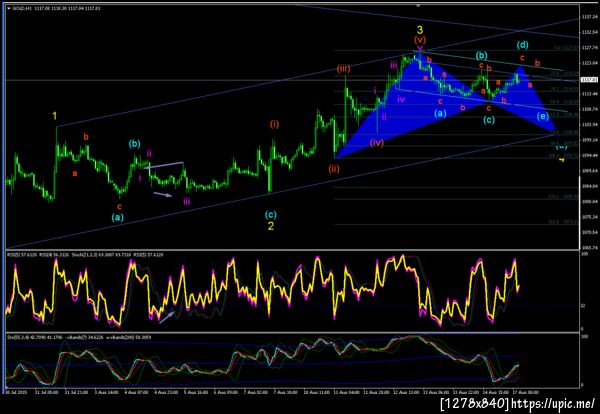Select the cyan (e) wave label
This screenshot has height=414, width=600.
tap(542, 116)
